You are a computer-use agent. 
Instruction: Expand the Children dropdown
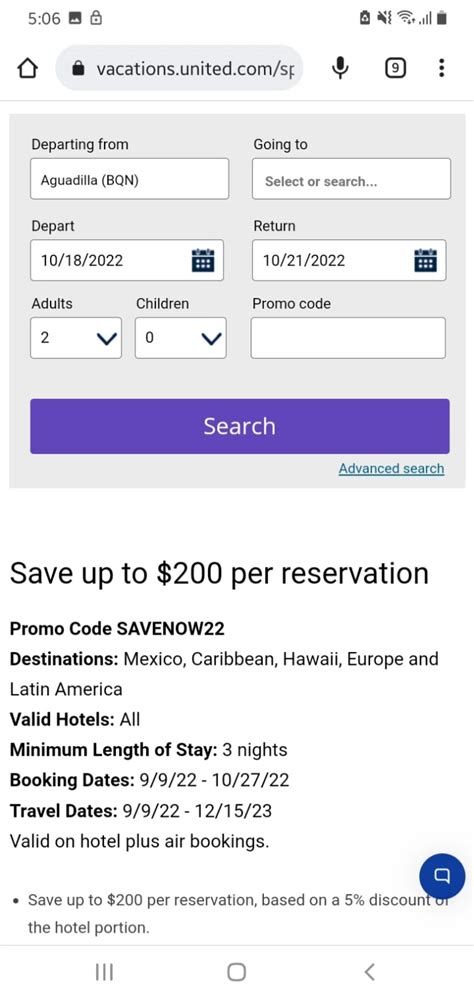181,338
